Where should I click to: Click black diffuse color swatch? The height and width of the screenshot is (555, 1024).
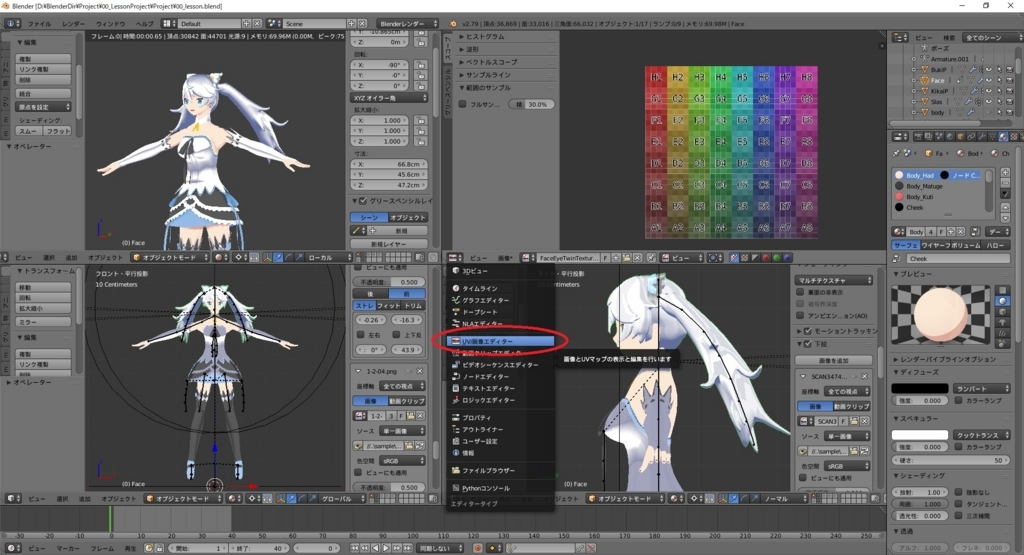(920, 388)
